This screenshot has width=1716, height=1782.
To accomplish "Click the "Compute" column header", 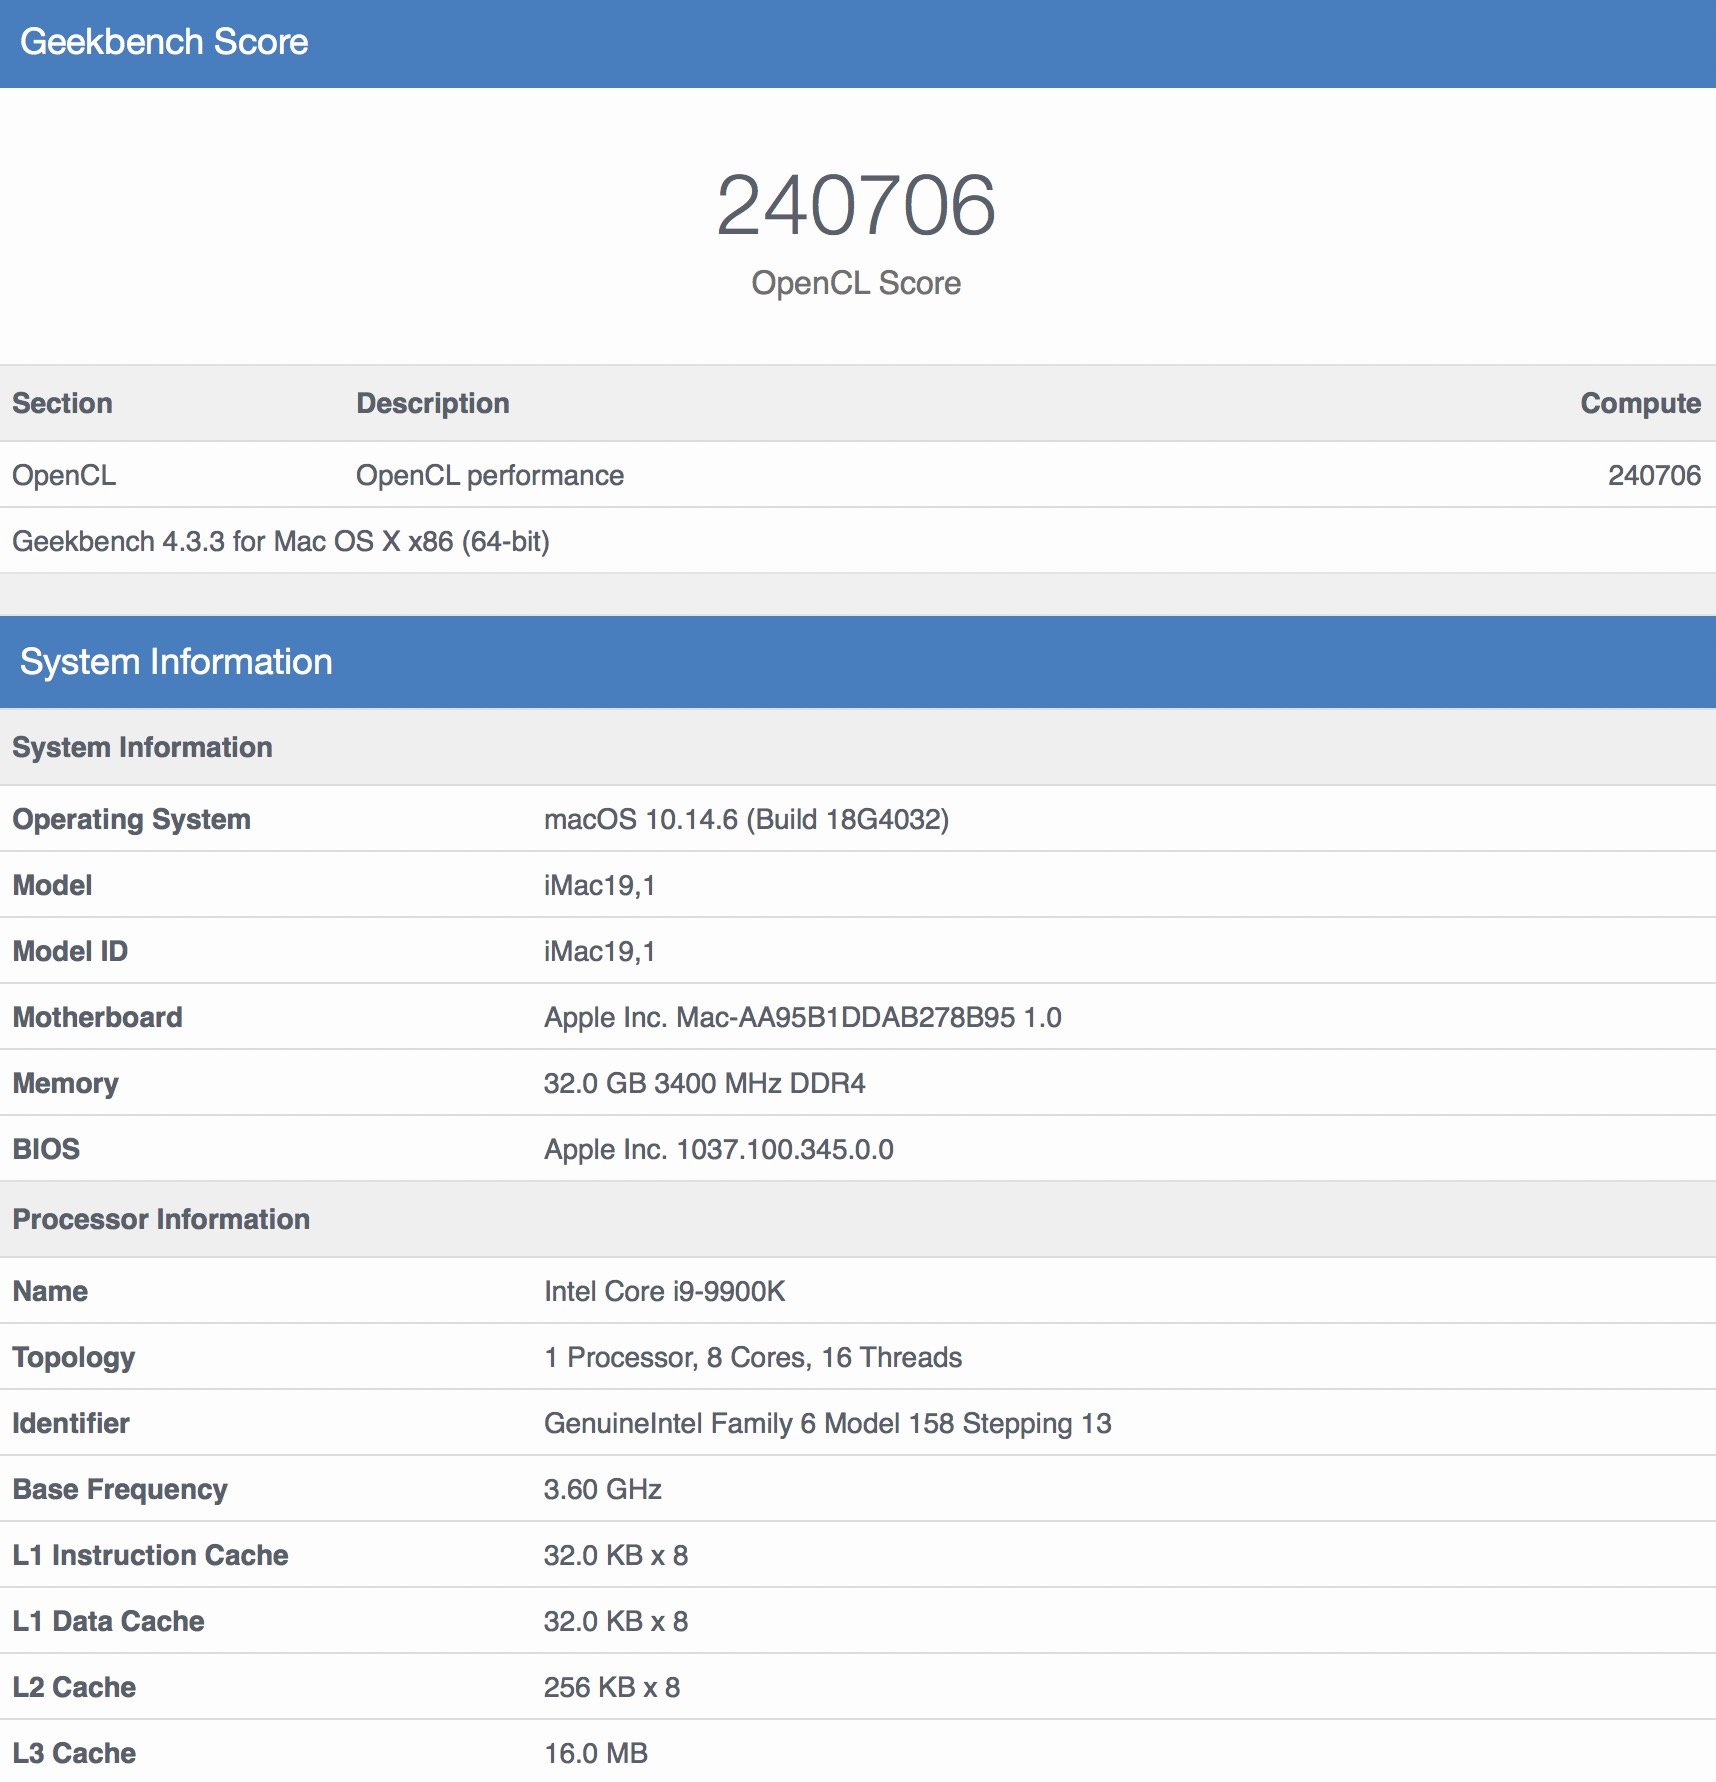I will pyautogui.click(x=1640, y=403).
